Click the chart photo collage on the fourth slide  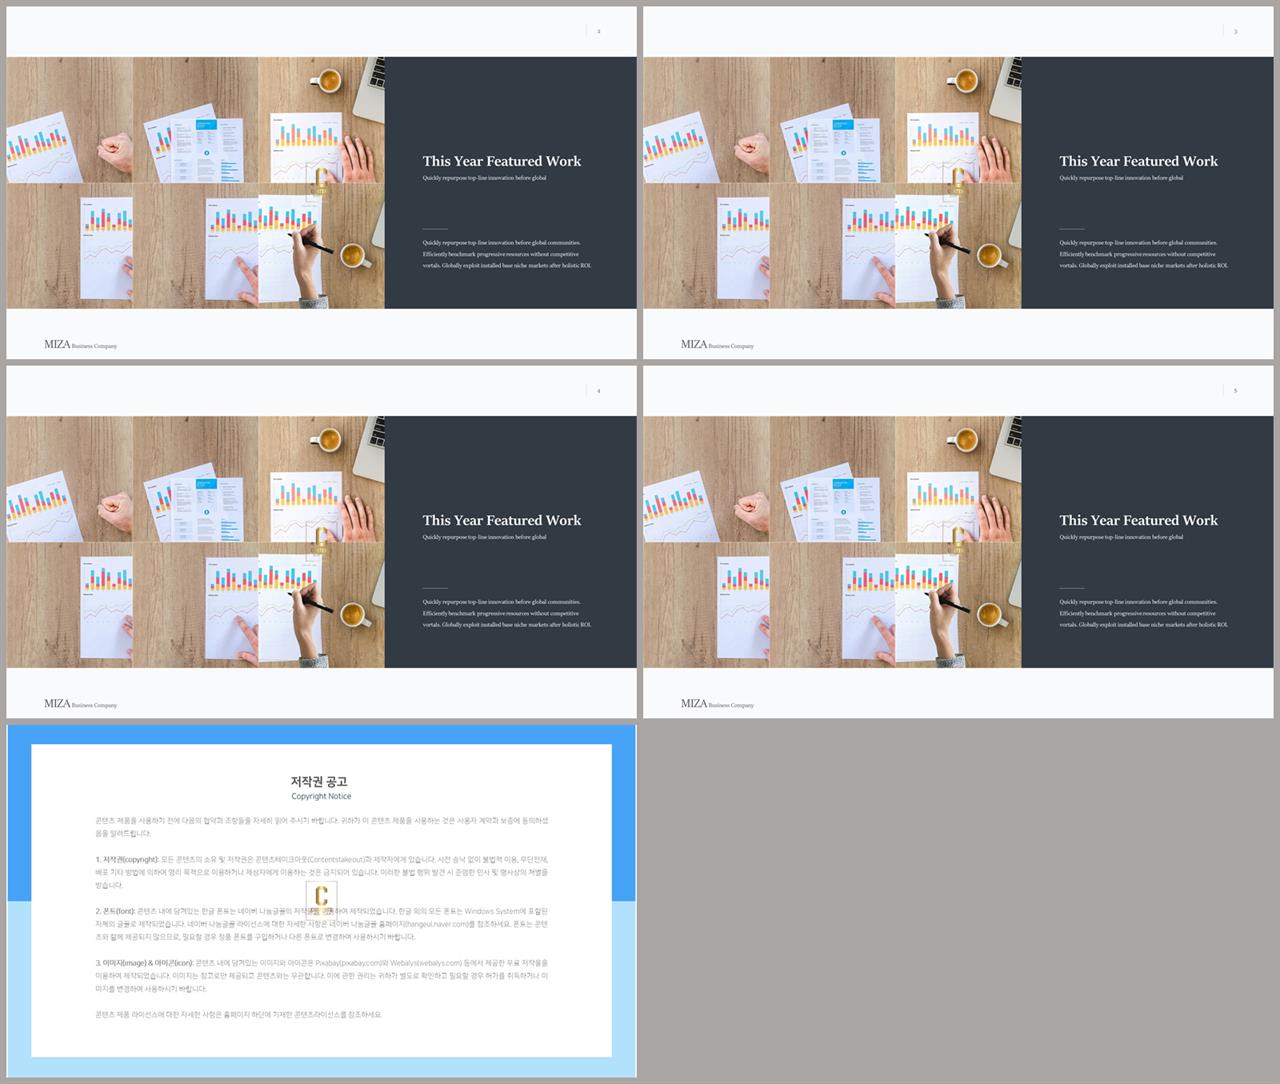pos(832,542)
